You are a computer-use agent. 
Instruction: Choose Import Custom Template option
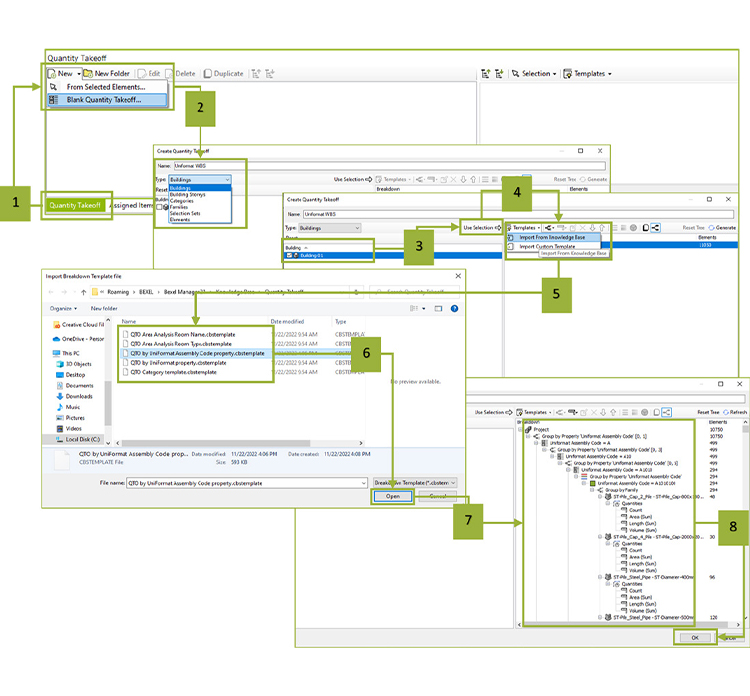(x=547, y=246)
